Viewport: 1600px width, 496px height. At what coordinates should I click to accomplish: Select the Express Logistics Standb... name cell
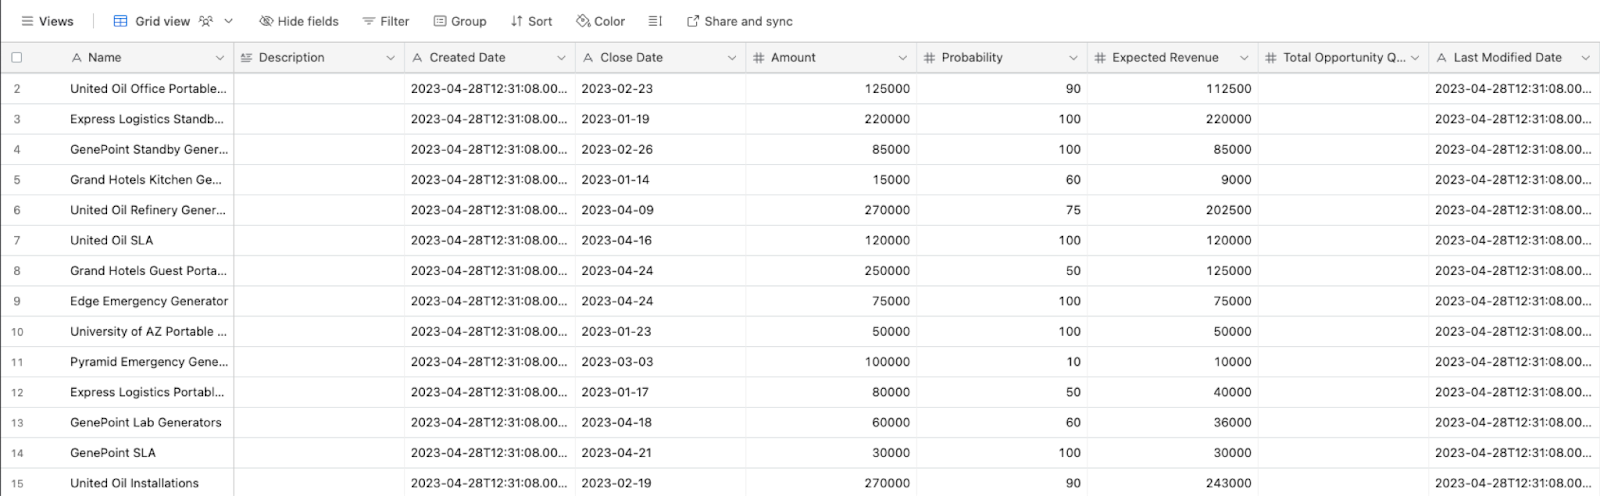[x=148, y=119]
